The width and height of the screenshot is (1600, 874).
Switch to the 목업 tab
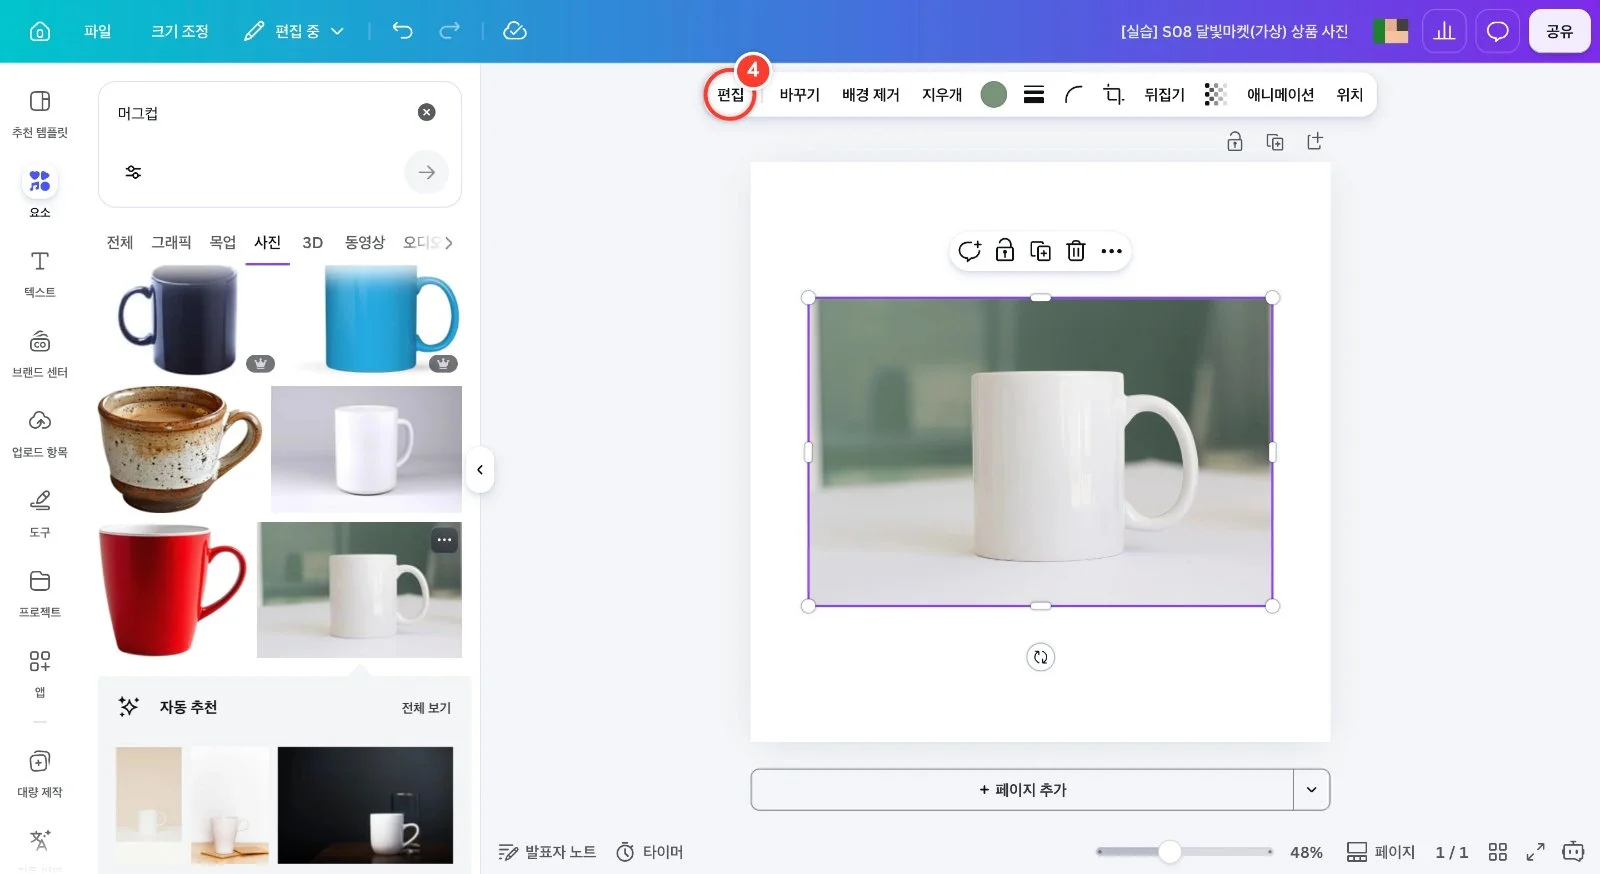pos(223,242)
